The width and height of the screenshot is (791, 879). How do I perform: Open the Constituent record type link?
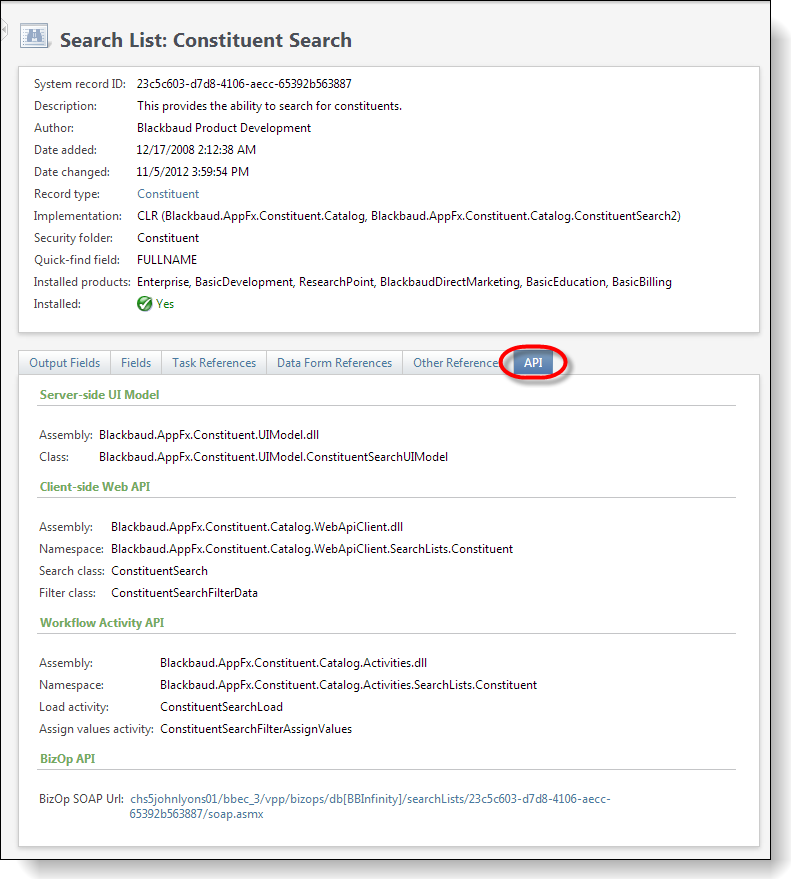coord(168,194)
